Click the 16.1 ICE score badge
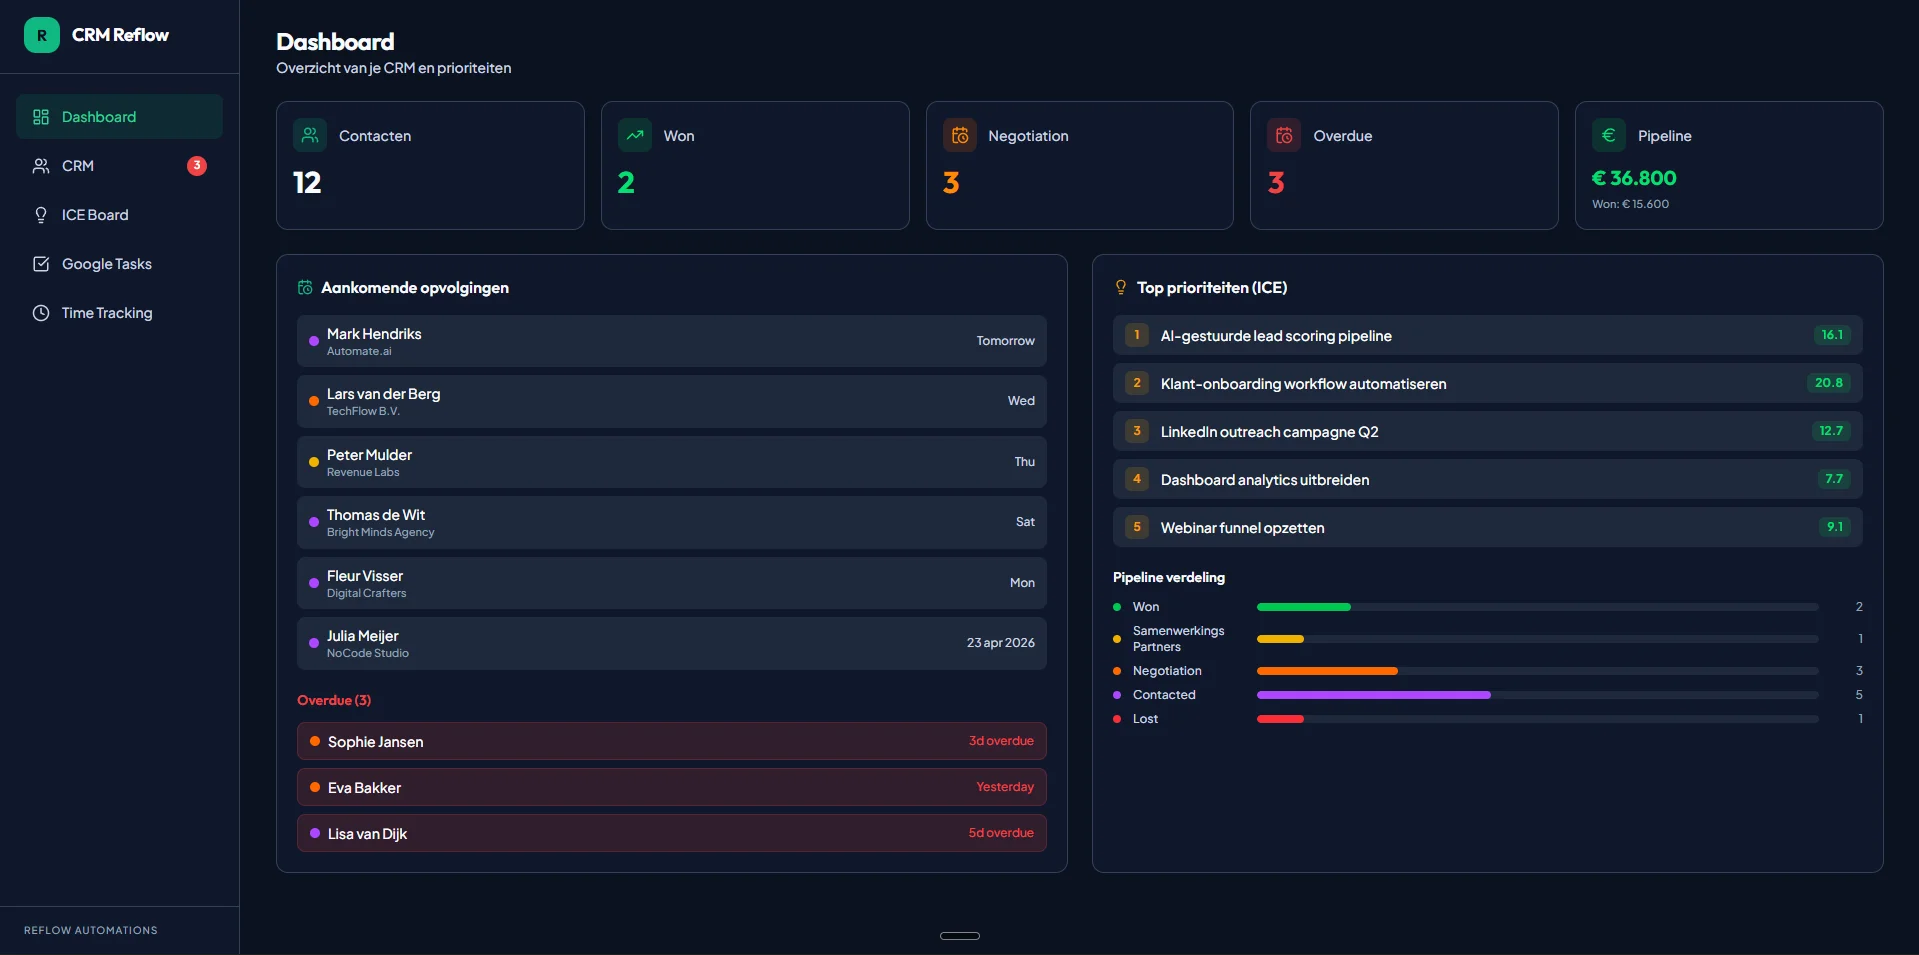 tap(1832, 335)
